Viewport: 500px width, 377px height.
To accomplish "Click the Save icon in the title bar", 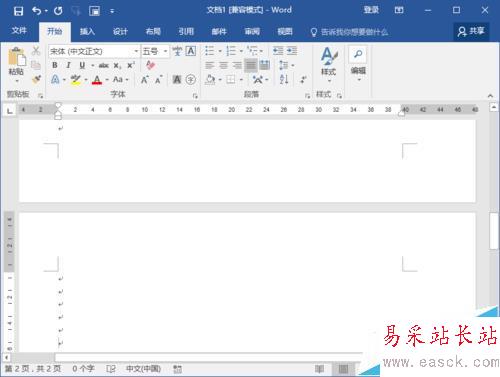I will point(18,11).
